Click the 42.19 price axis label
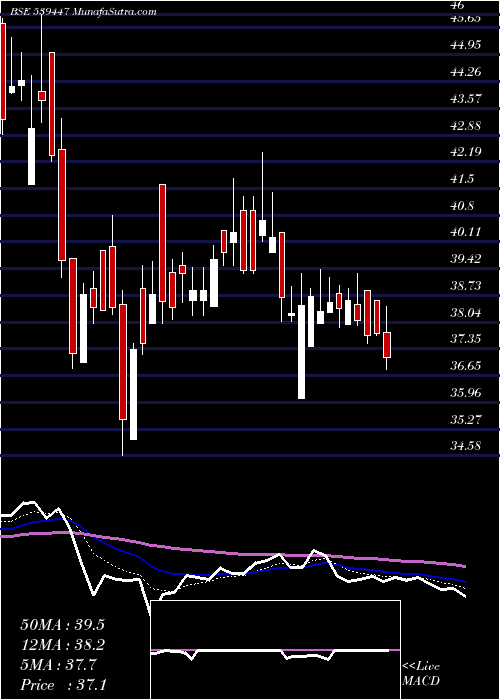The height and width of the screenshot is (700, 500). point(465,152)
